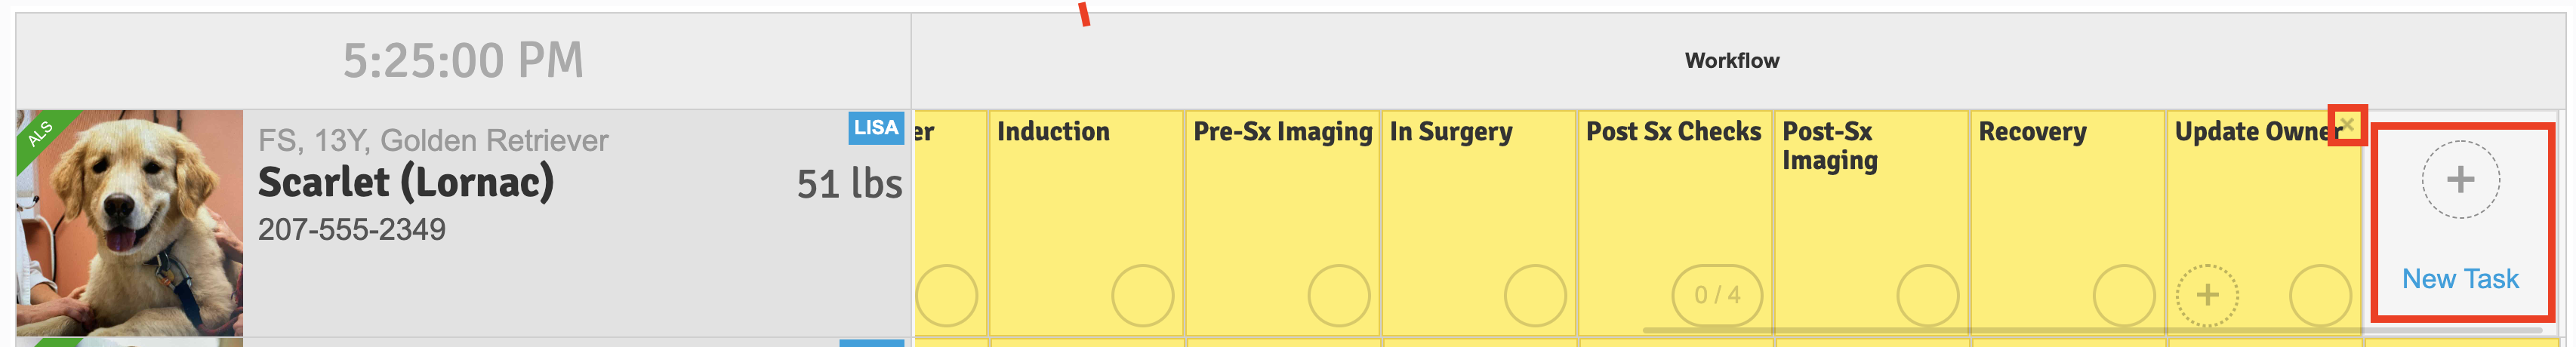Click Scarlet's golden retriever photo
This screenshot has height=347, width=2576.
coord(130,222)
